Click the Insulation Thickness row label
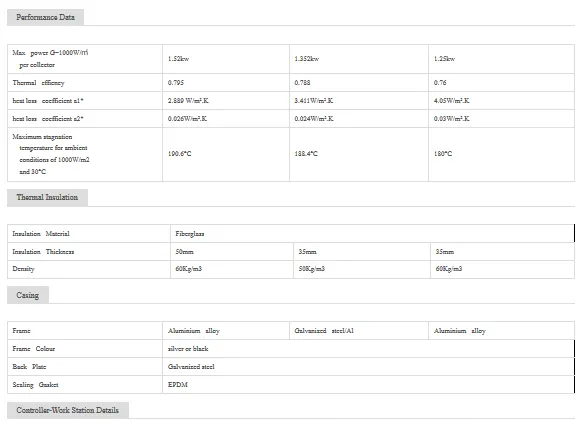The image size is (582, 424). [43, 252]
